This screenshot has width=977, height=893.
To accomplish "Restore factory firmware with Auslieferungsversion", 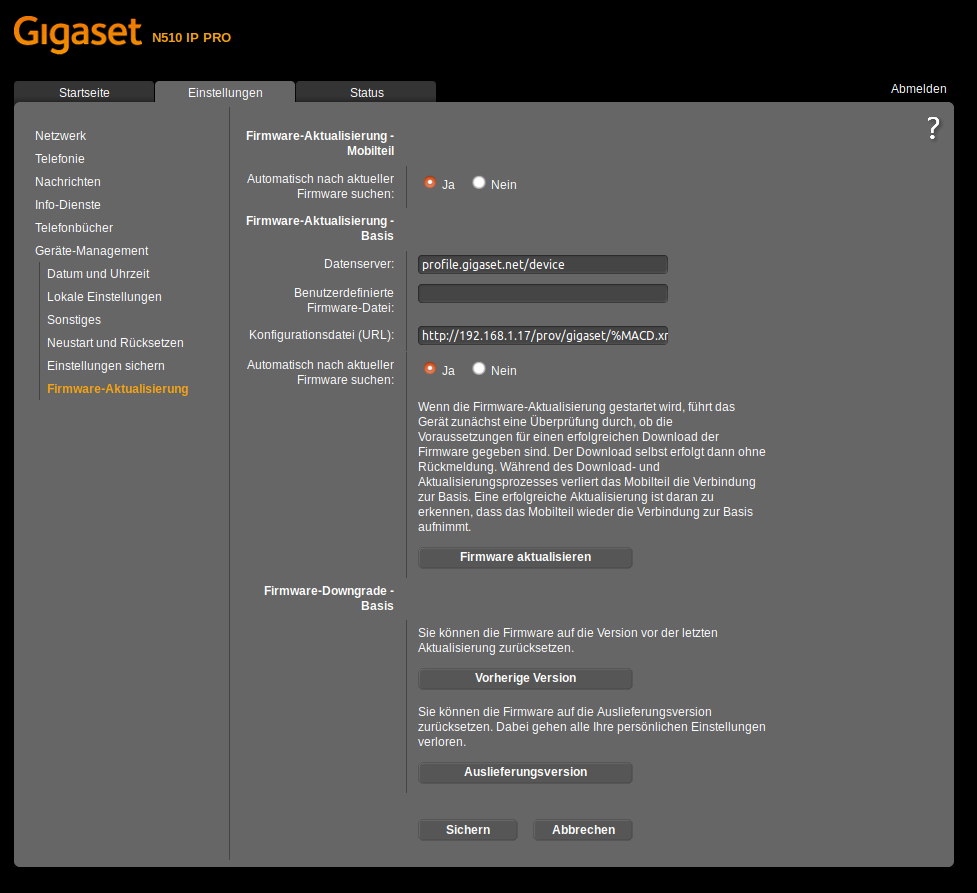I will pyautogui.click(x=524, y=772).
